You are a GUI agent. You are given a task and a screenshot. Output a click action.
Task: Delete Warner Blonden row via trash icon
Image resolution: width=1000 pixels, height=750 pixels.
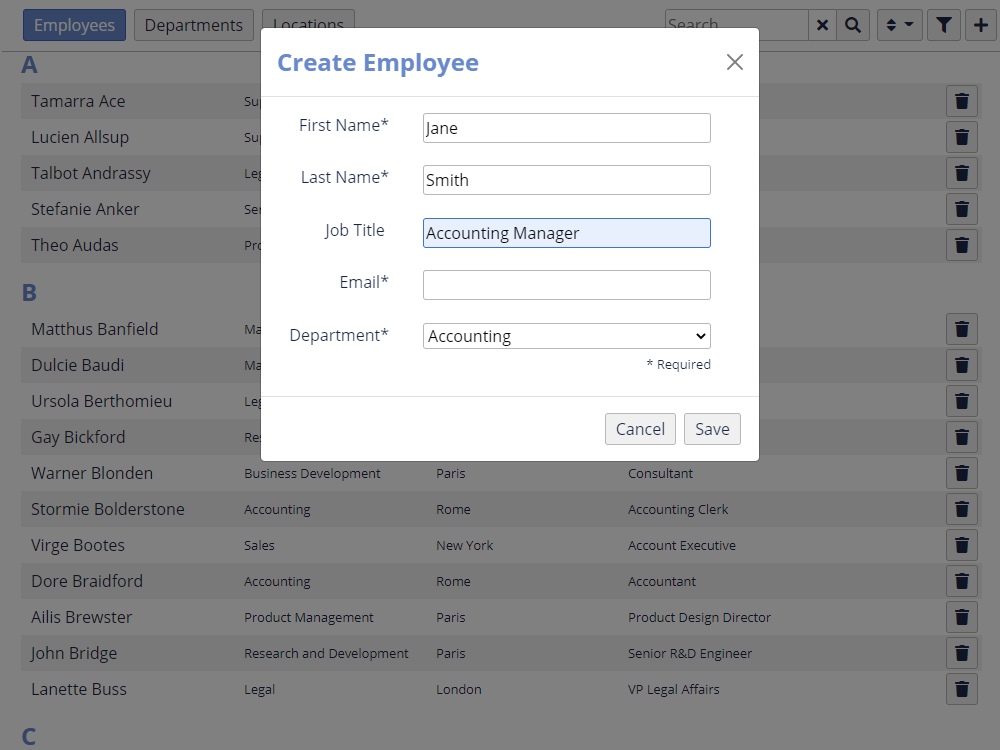(961, 473)
